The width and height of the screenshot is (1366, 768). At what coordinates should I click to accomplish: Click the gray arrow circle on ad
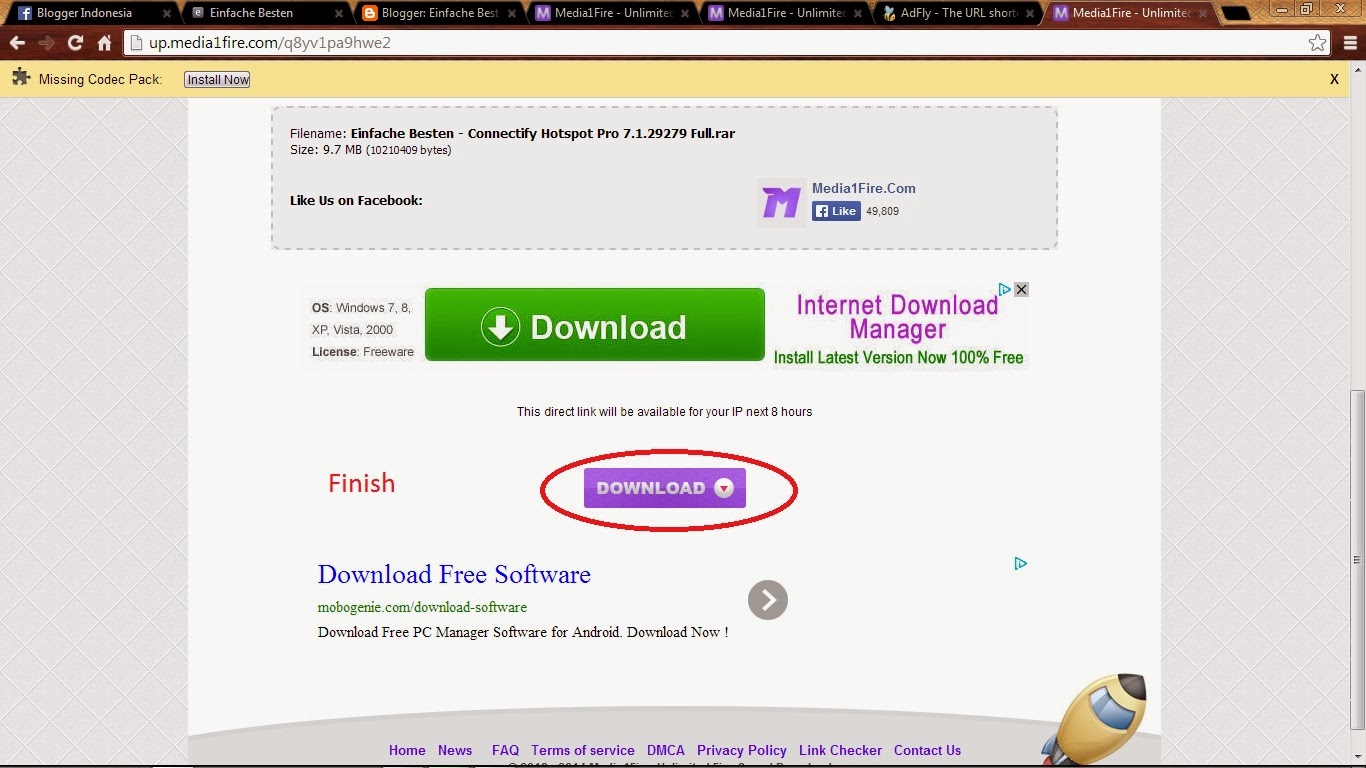(768, 600)
